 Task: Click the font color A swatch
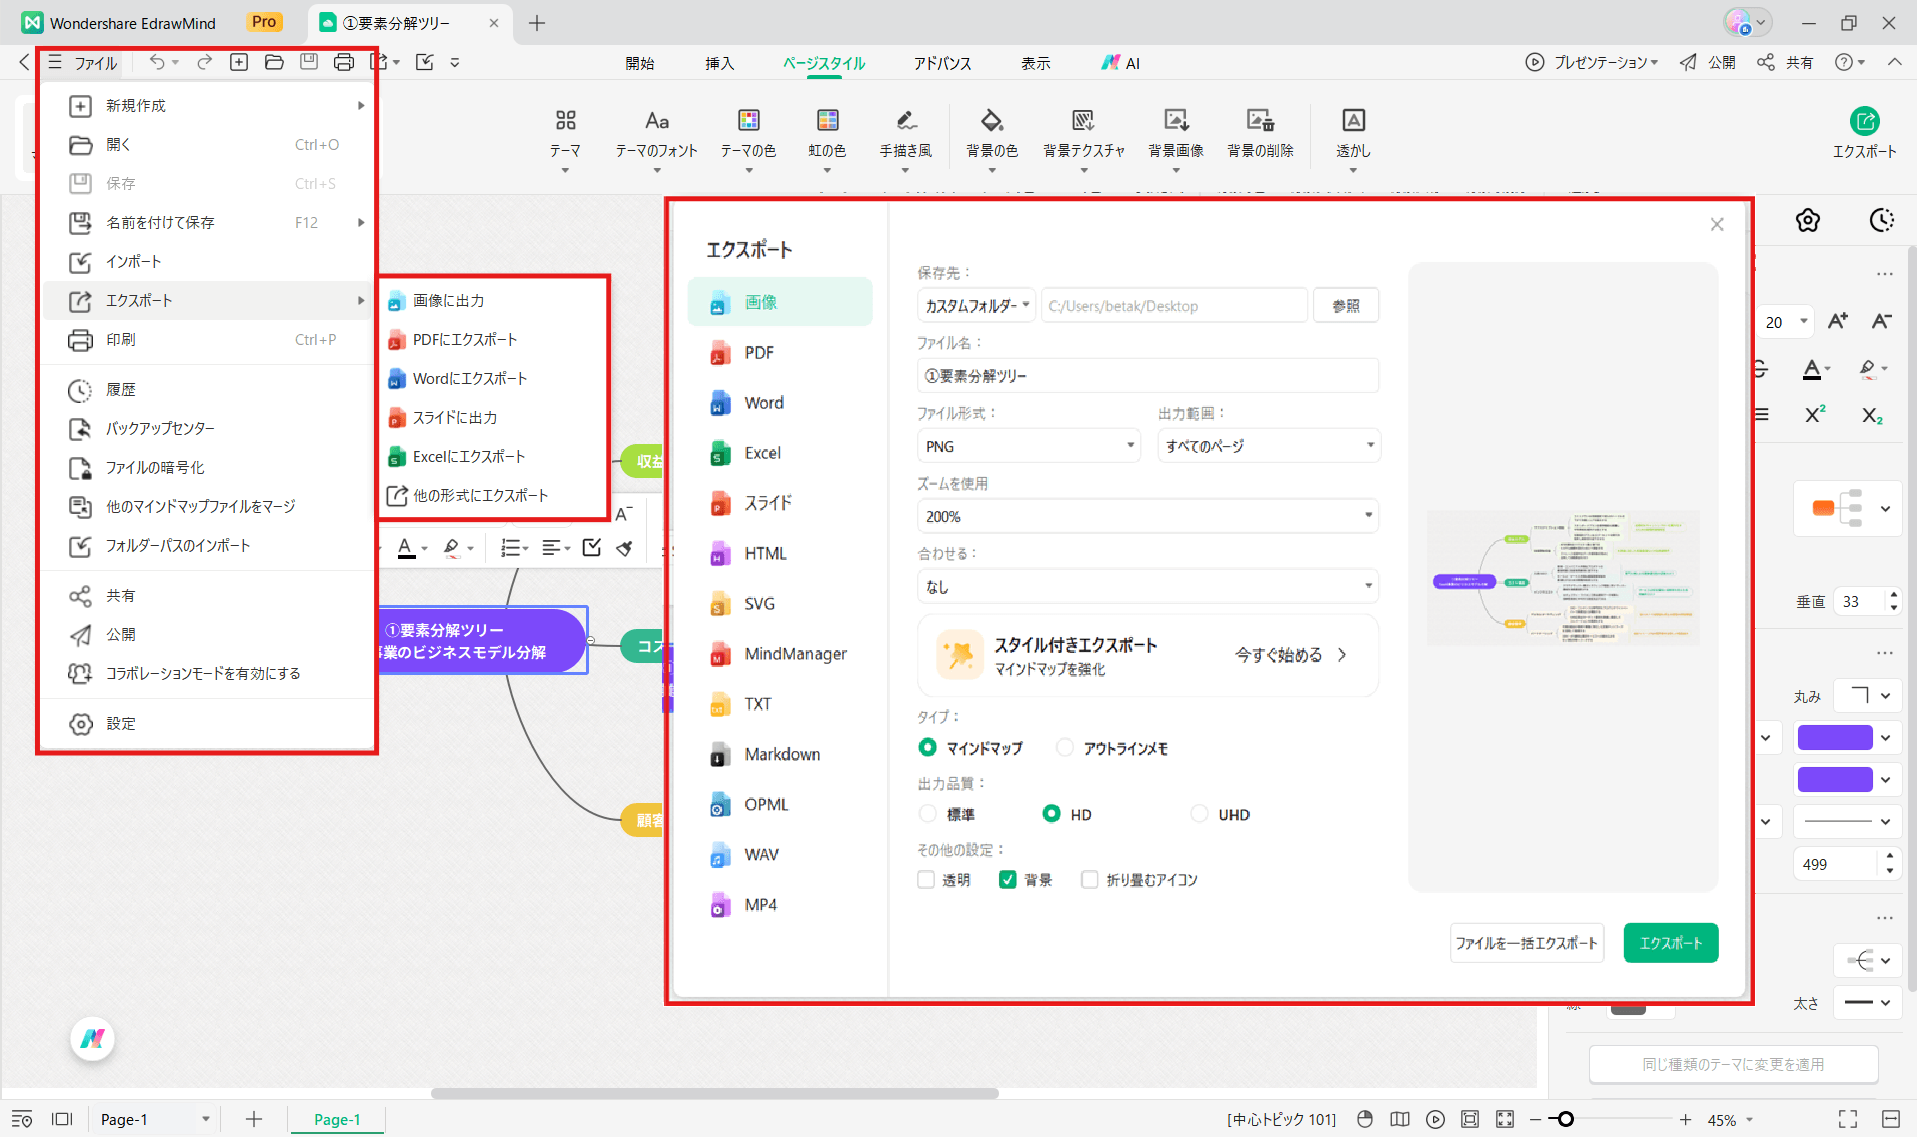tap(1812, 369)
